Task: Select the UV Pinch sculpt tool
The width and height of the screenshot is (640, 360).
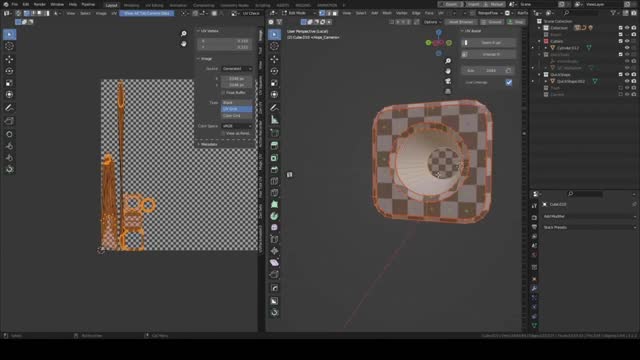Action: [9, 158]
